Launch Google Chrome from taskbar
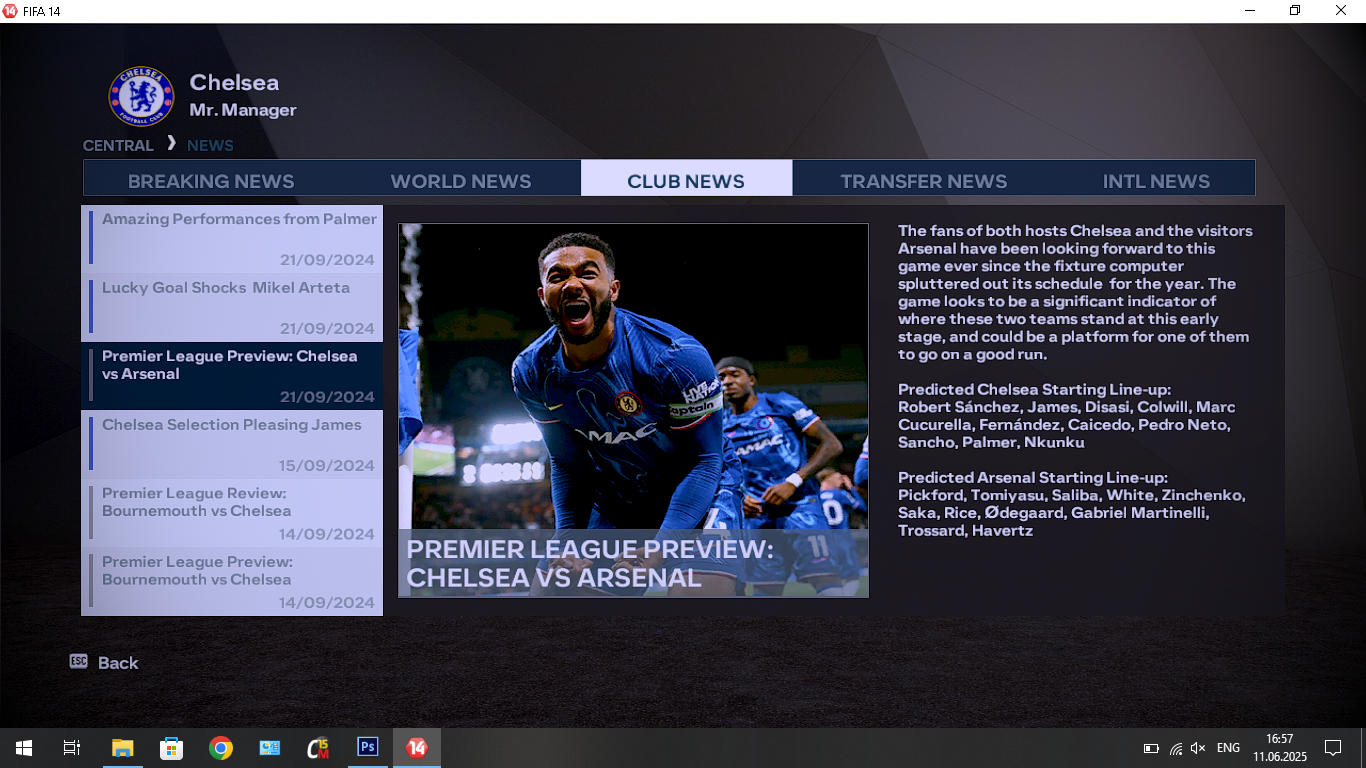The height and width of the screenshot is (768, 1366). point(220,748)
